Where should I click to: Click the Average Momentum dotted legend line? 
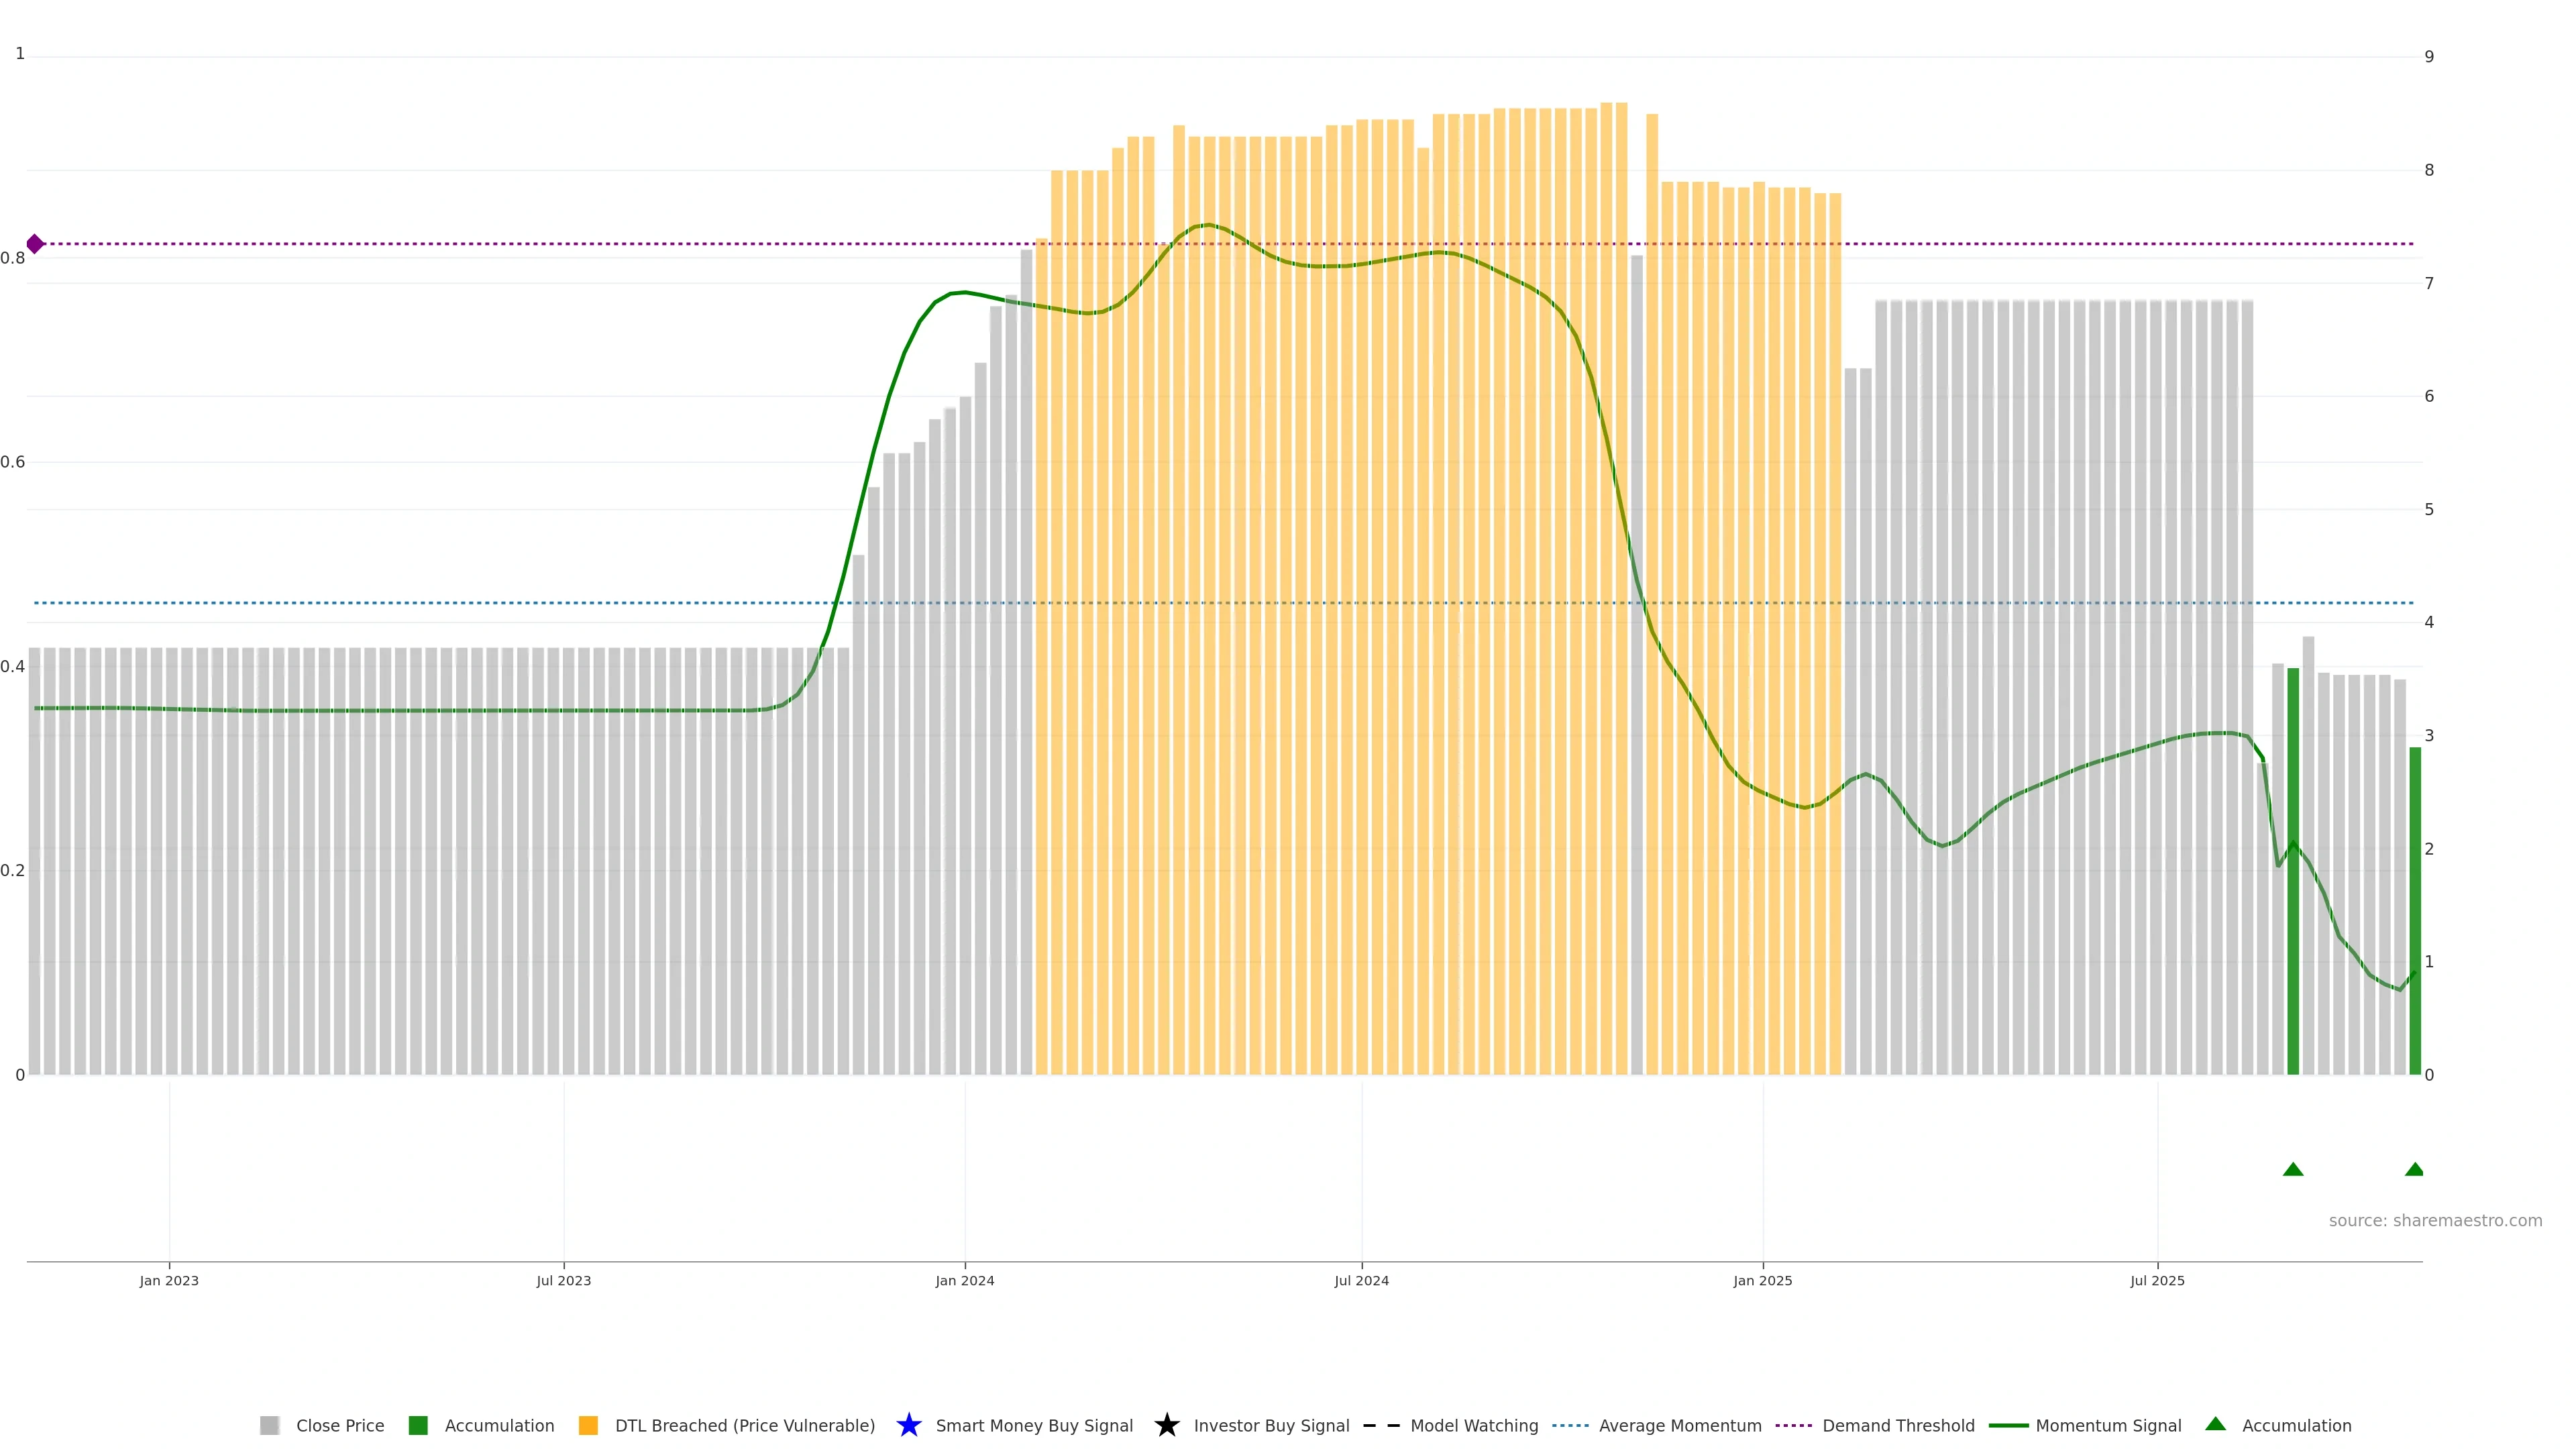[x=1570, y=1425]
